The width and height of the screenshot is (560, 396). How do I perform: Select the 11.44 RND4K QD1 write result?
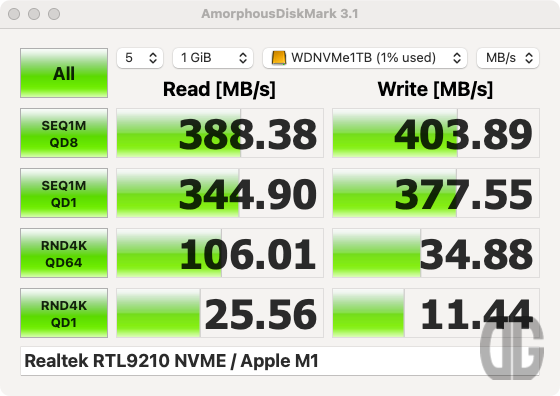coord(436,313)
